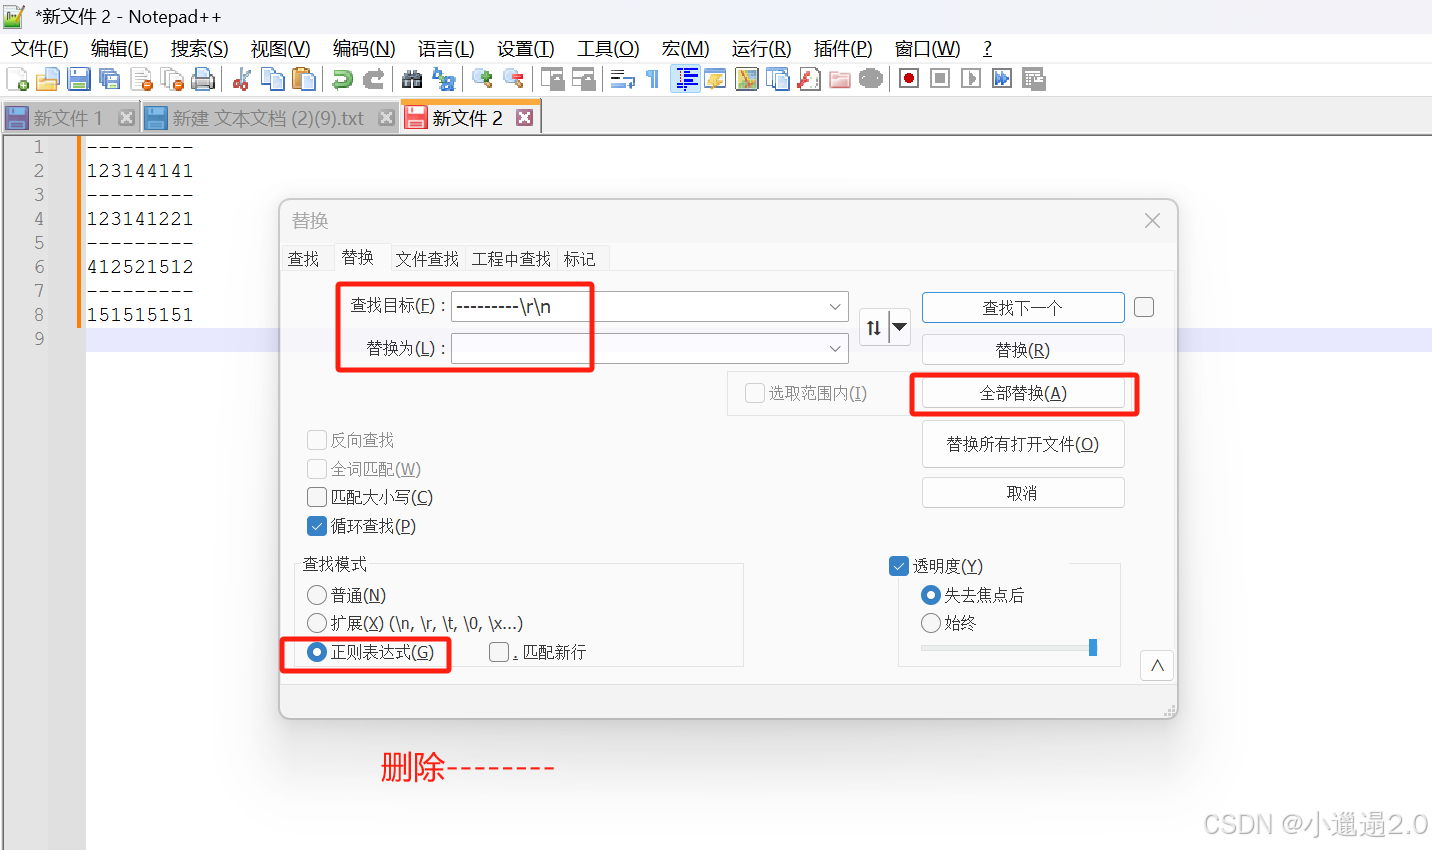Open the Document Map icon
The width and height of the screenshot is (1432, 850).
[746, 79]
